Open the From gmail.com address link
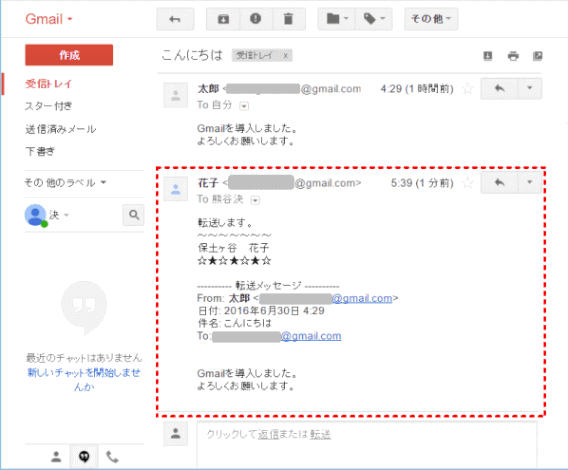568x470 pixels. tap(362, 298)
